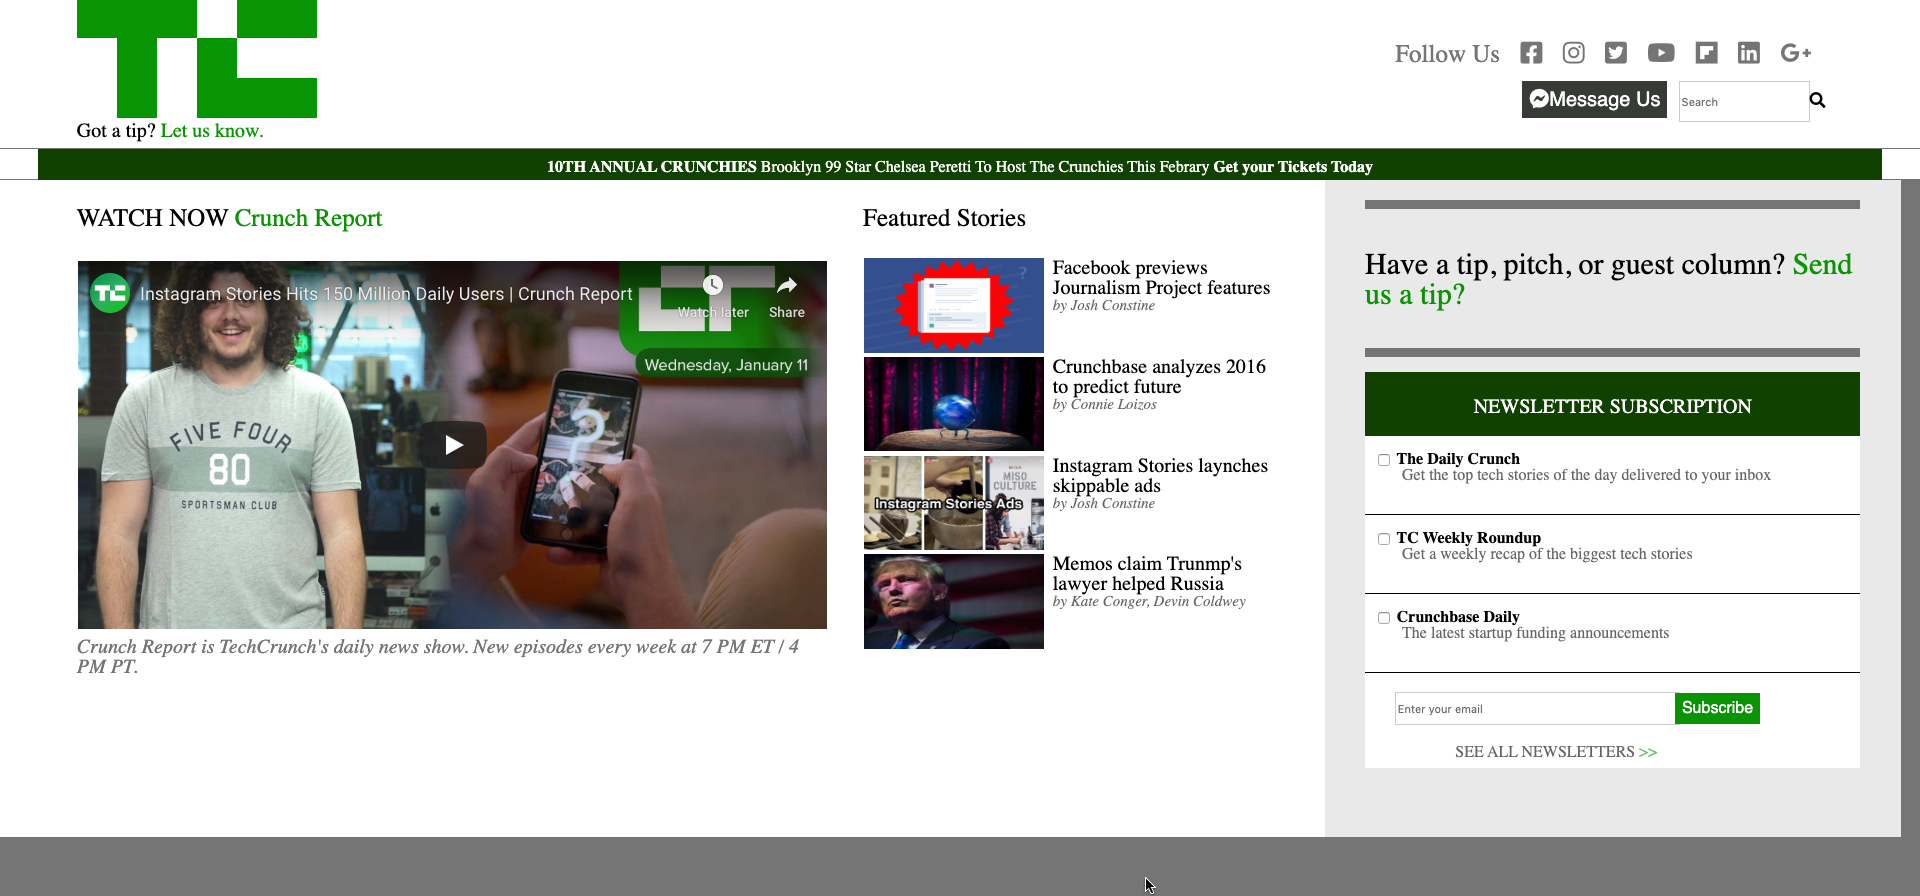The height and width of the screenshot is (896, 1920).
Task: Play the Crunch Report video
Action: 453,445
